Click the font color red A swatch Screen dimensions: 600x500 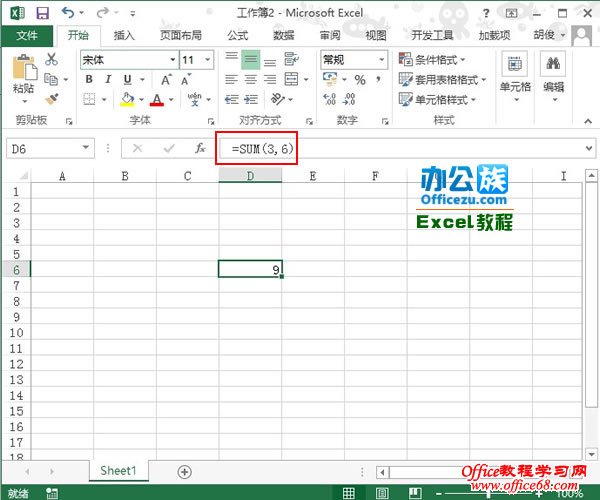156,99
